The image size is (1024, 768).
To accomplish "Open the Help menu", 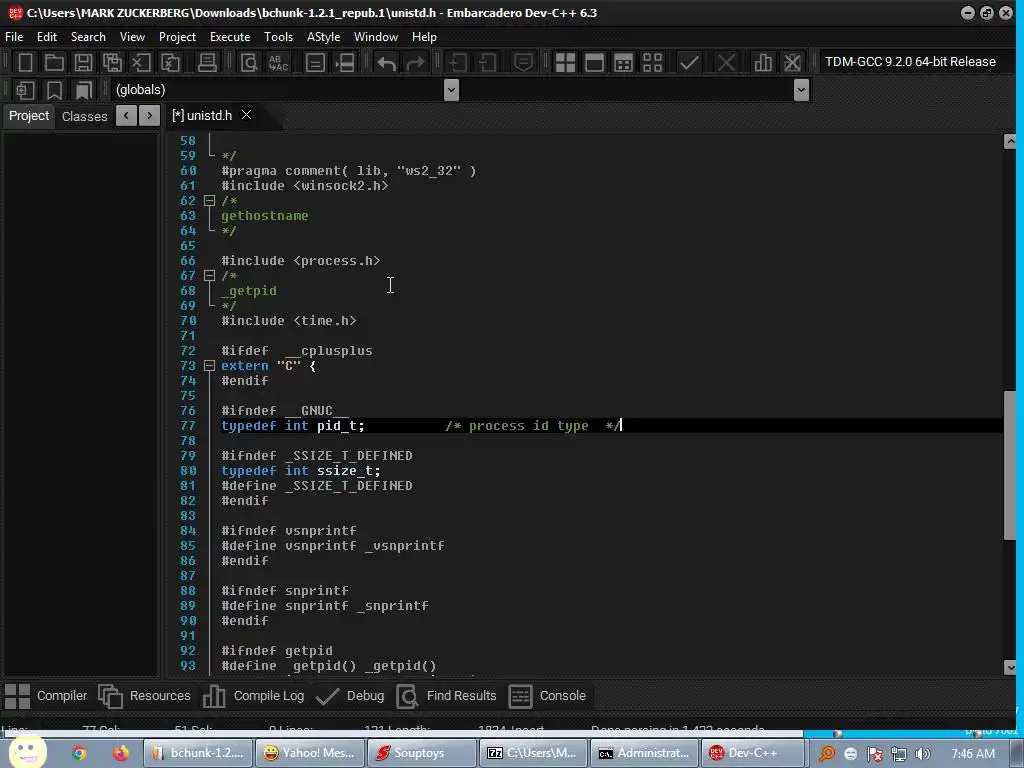I will [424, 37].
